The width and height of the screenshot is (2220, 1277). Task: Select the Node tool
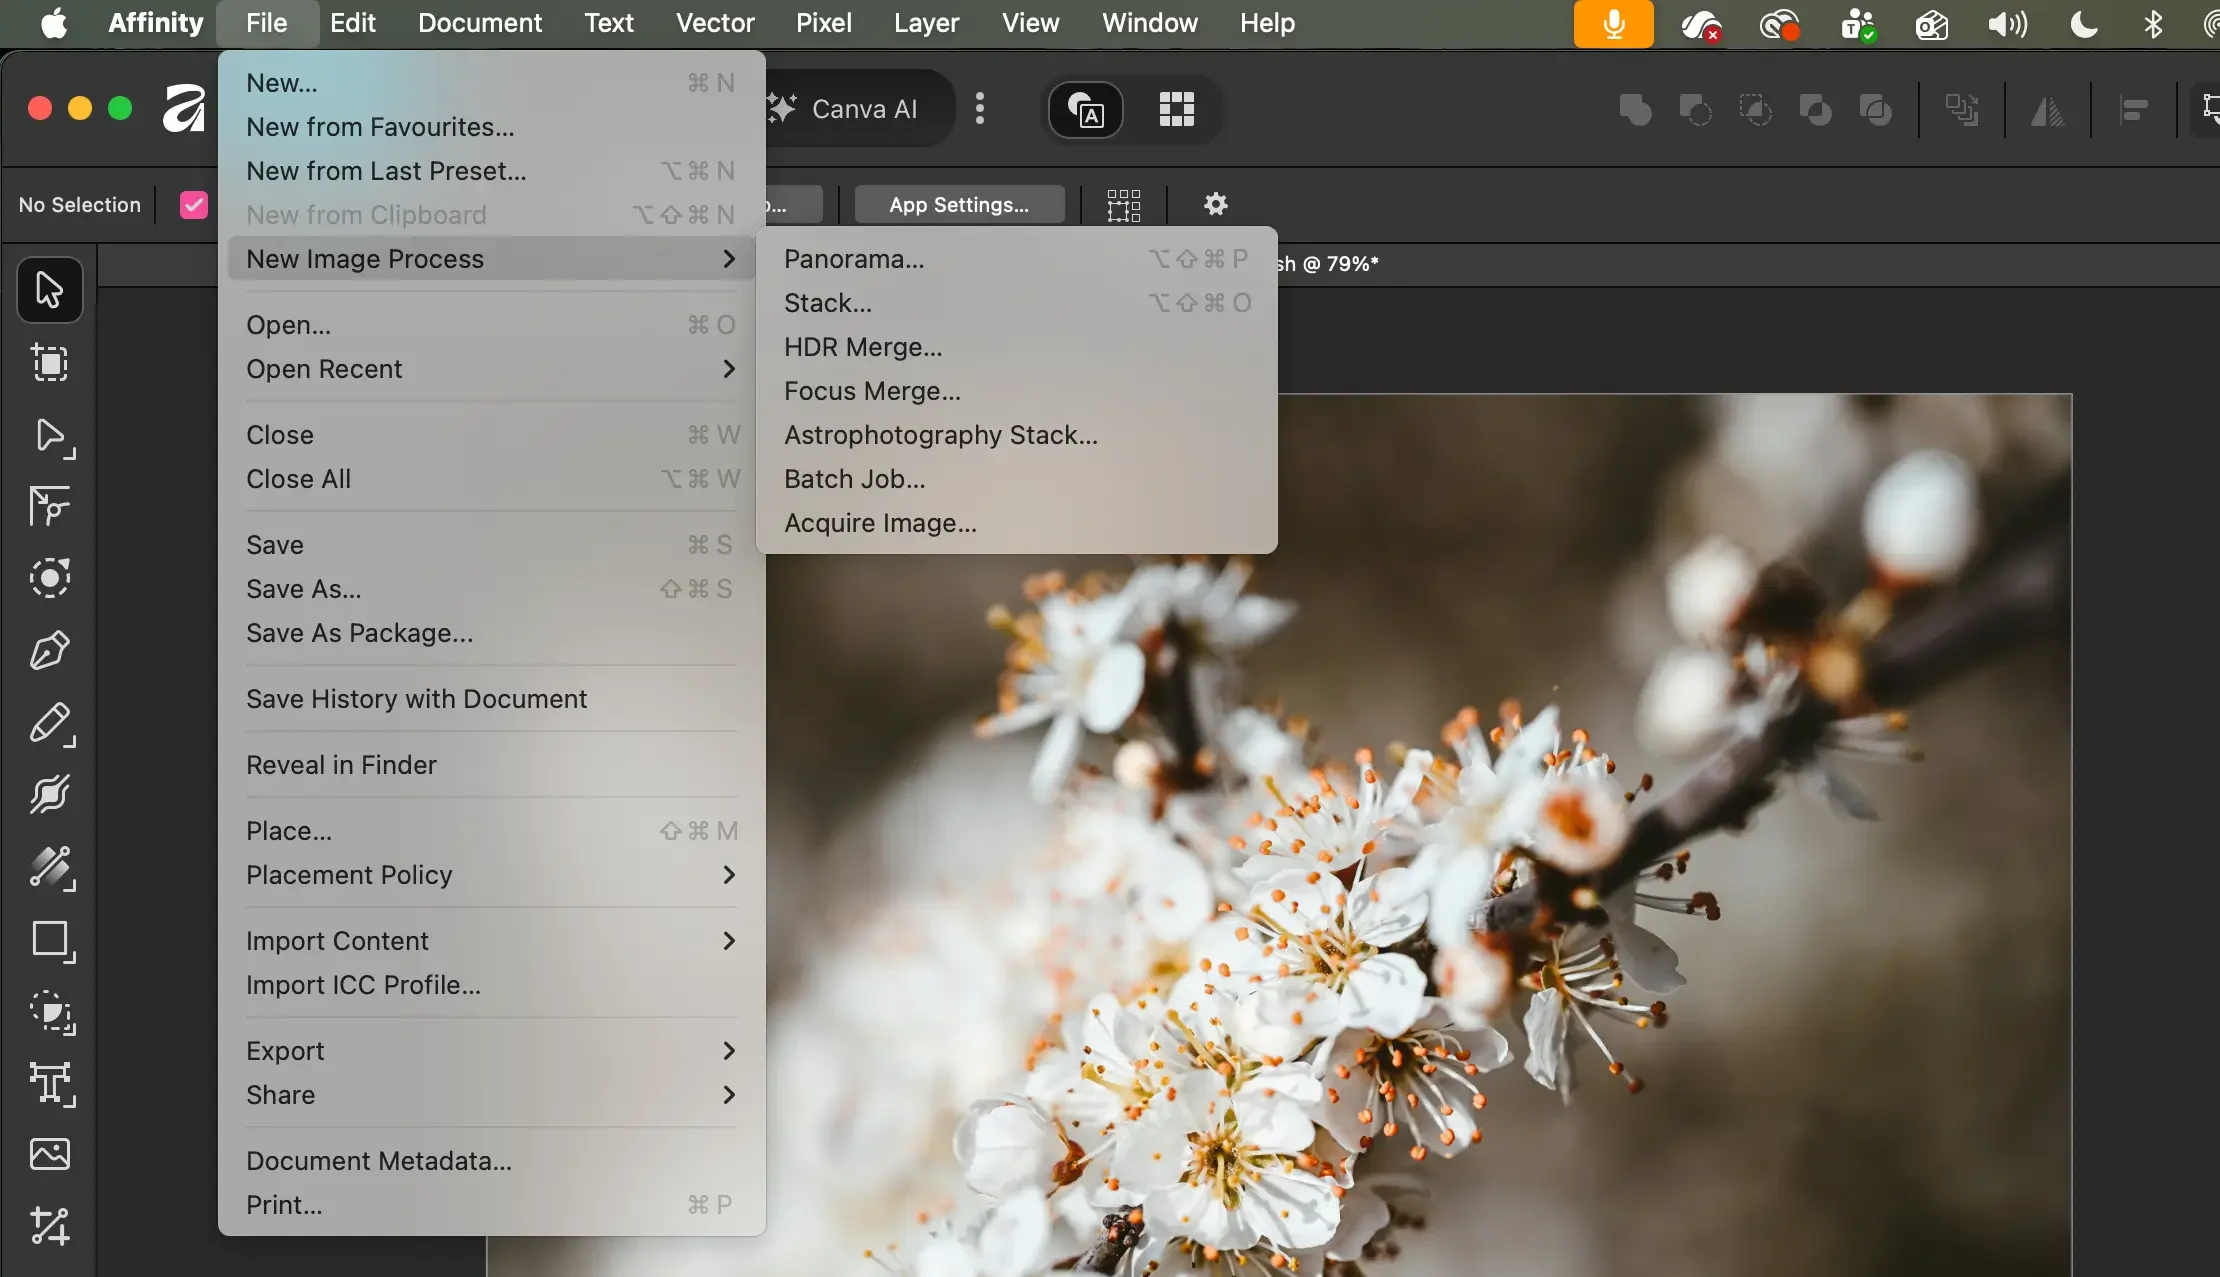[49, 436]
